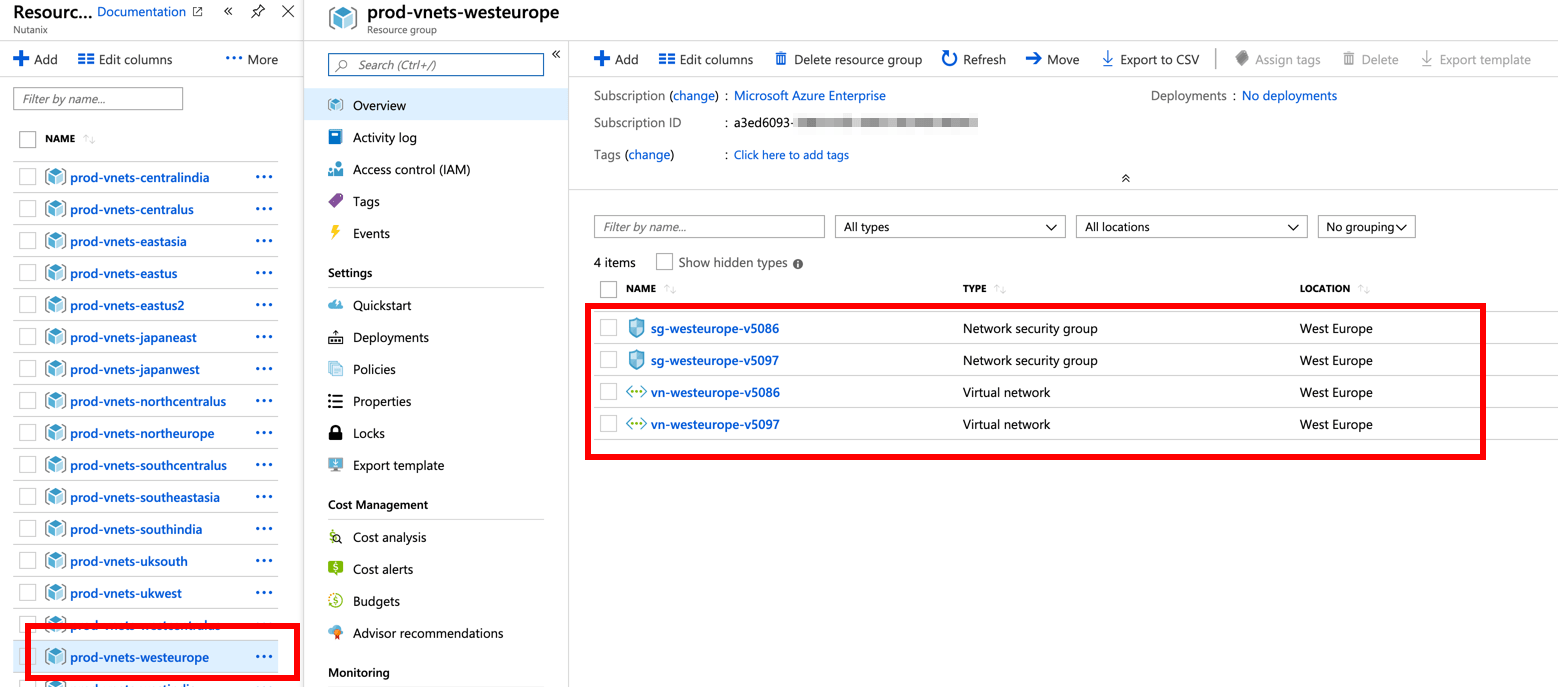This screenshot has height=687, width=1558.
Task: Open the sg-westeurope-v5086 security group shield icon
Action: coord(636,328)
